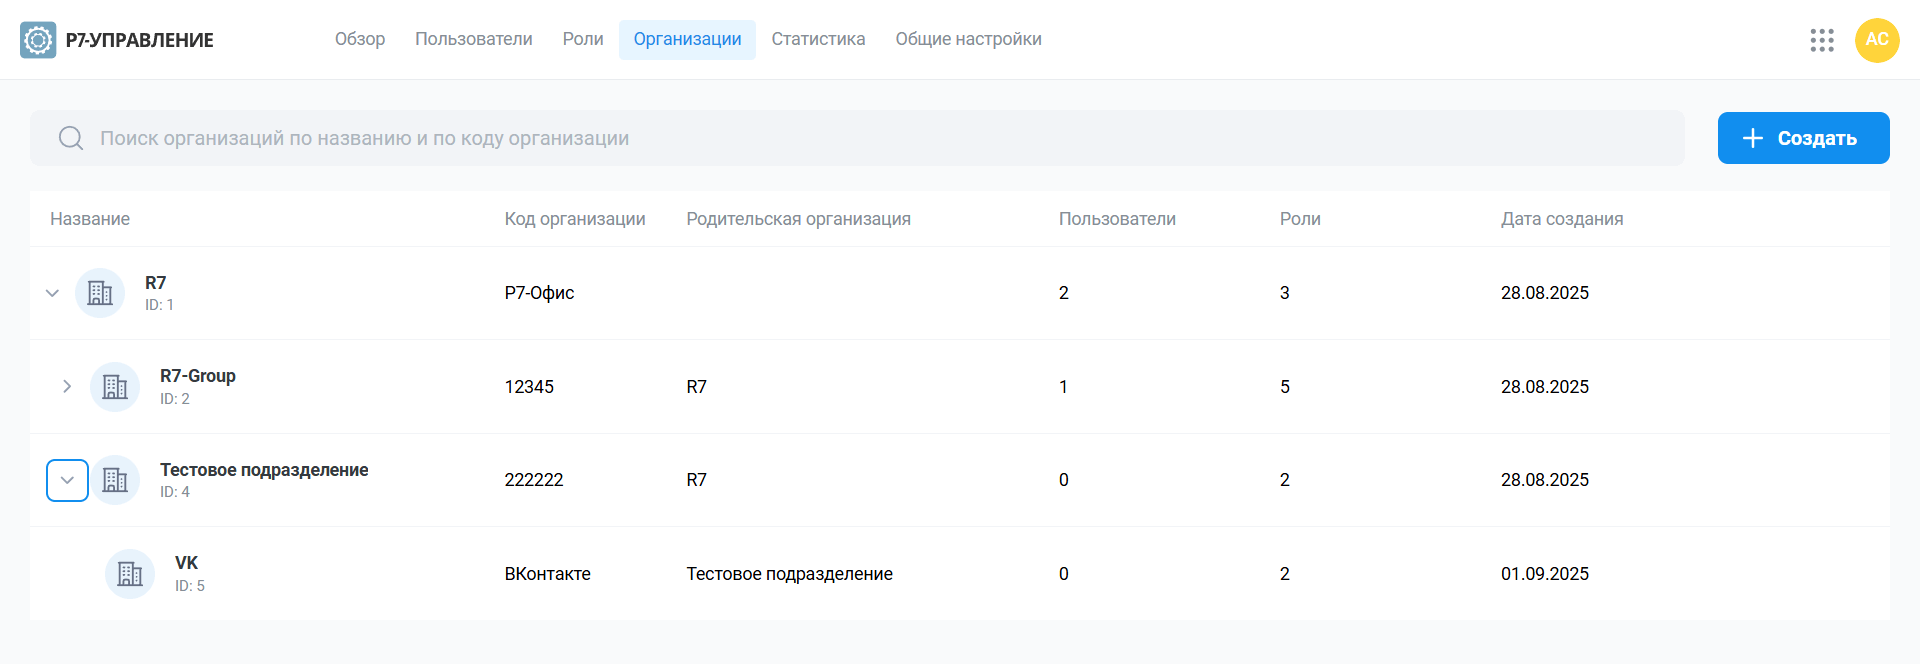The height and width of the screenshot is (664, 1920).
Task: Click the ID: 1 label
Action: point(159,305)
